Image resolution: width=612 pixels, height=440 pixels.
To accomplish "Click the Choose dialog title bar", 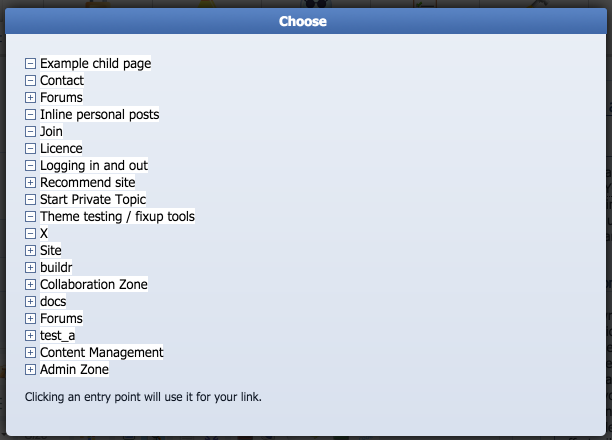I will [x=306, y=21].
